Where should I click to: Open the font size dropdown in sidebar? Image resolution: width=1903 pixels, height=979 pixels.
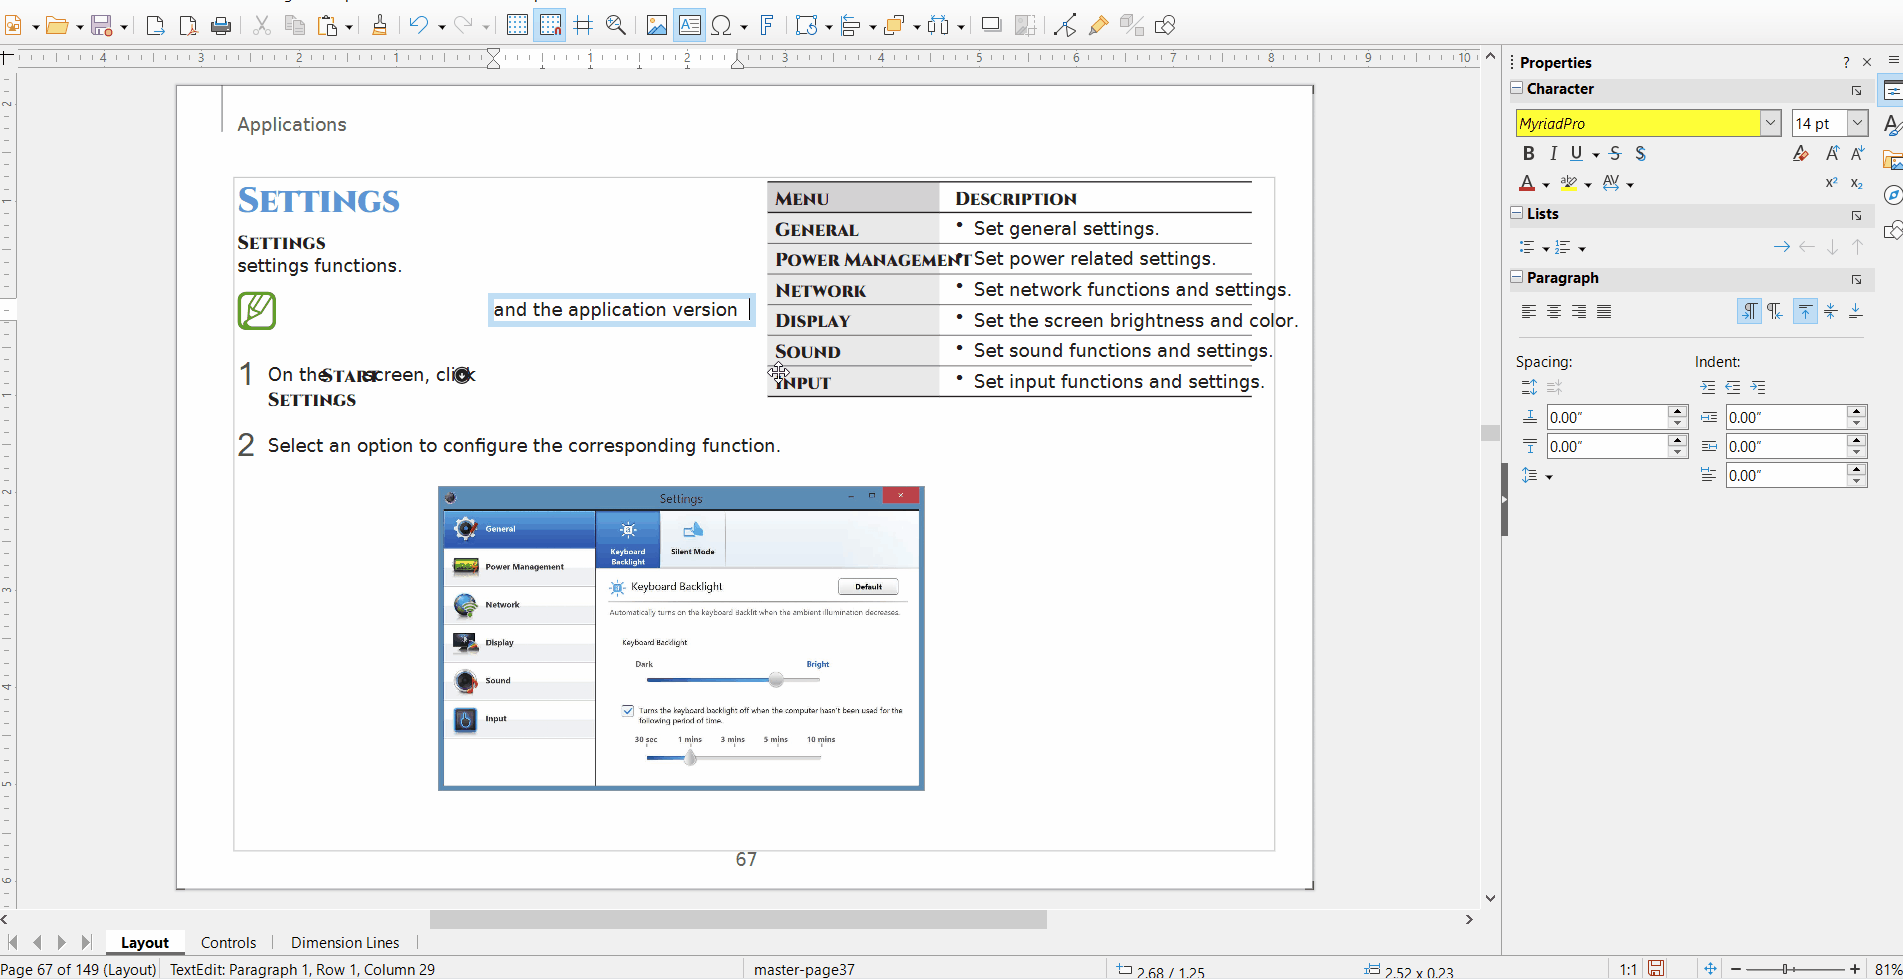(1857, 123)
